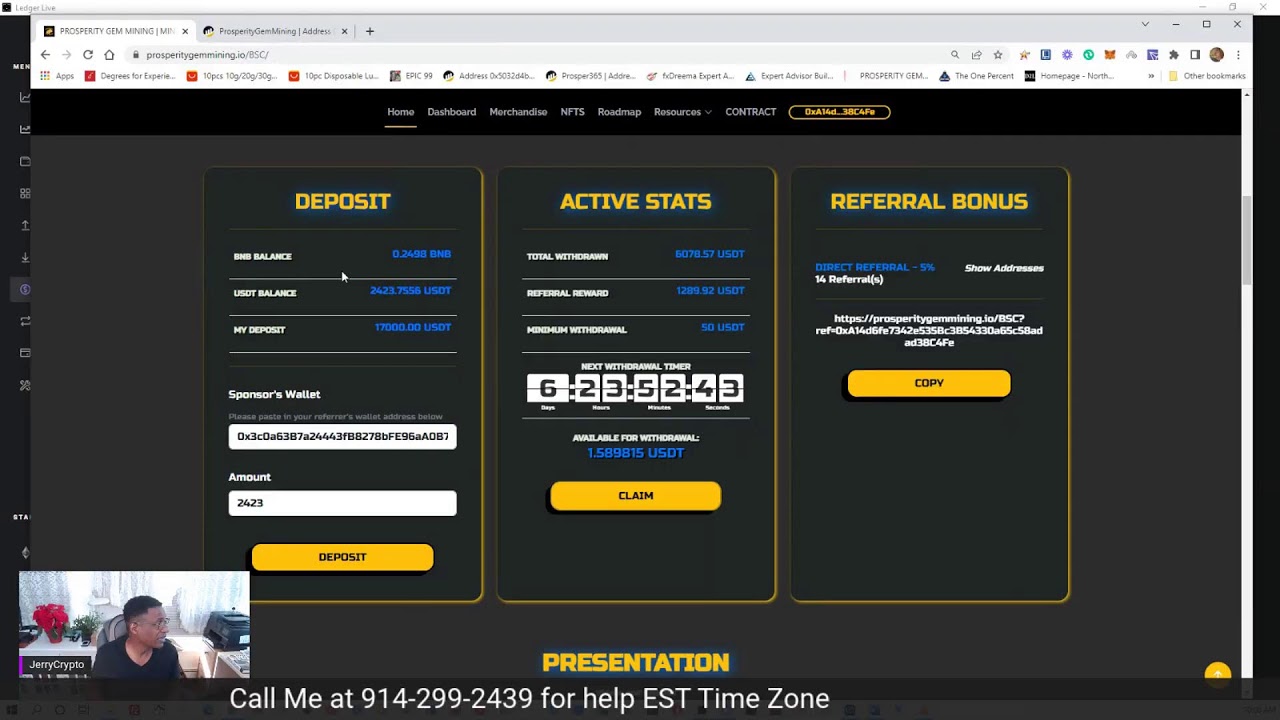Open the Apps bookmarks shortcut
1280x720 pixels.
coord(57,76)
